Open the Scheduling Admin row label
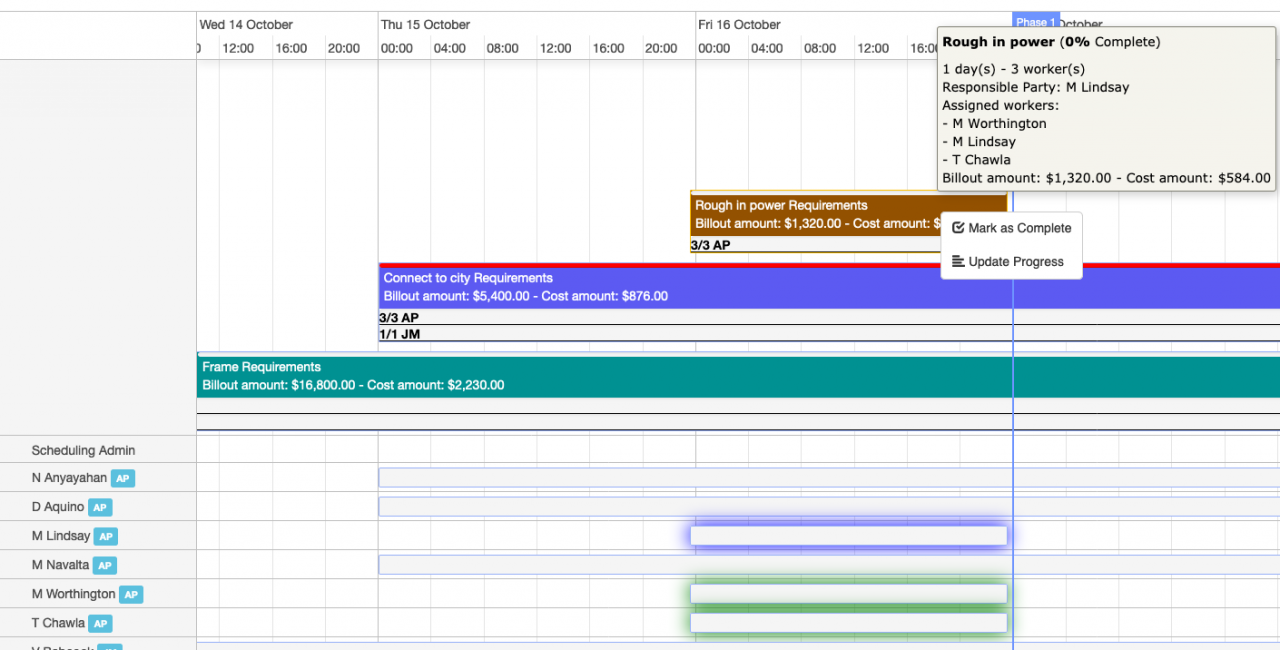Image resolution: width=1280 pixels, height=650 pixels. (83, 450)
